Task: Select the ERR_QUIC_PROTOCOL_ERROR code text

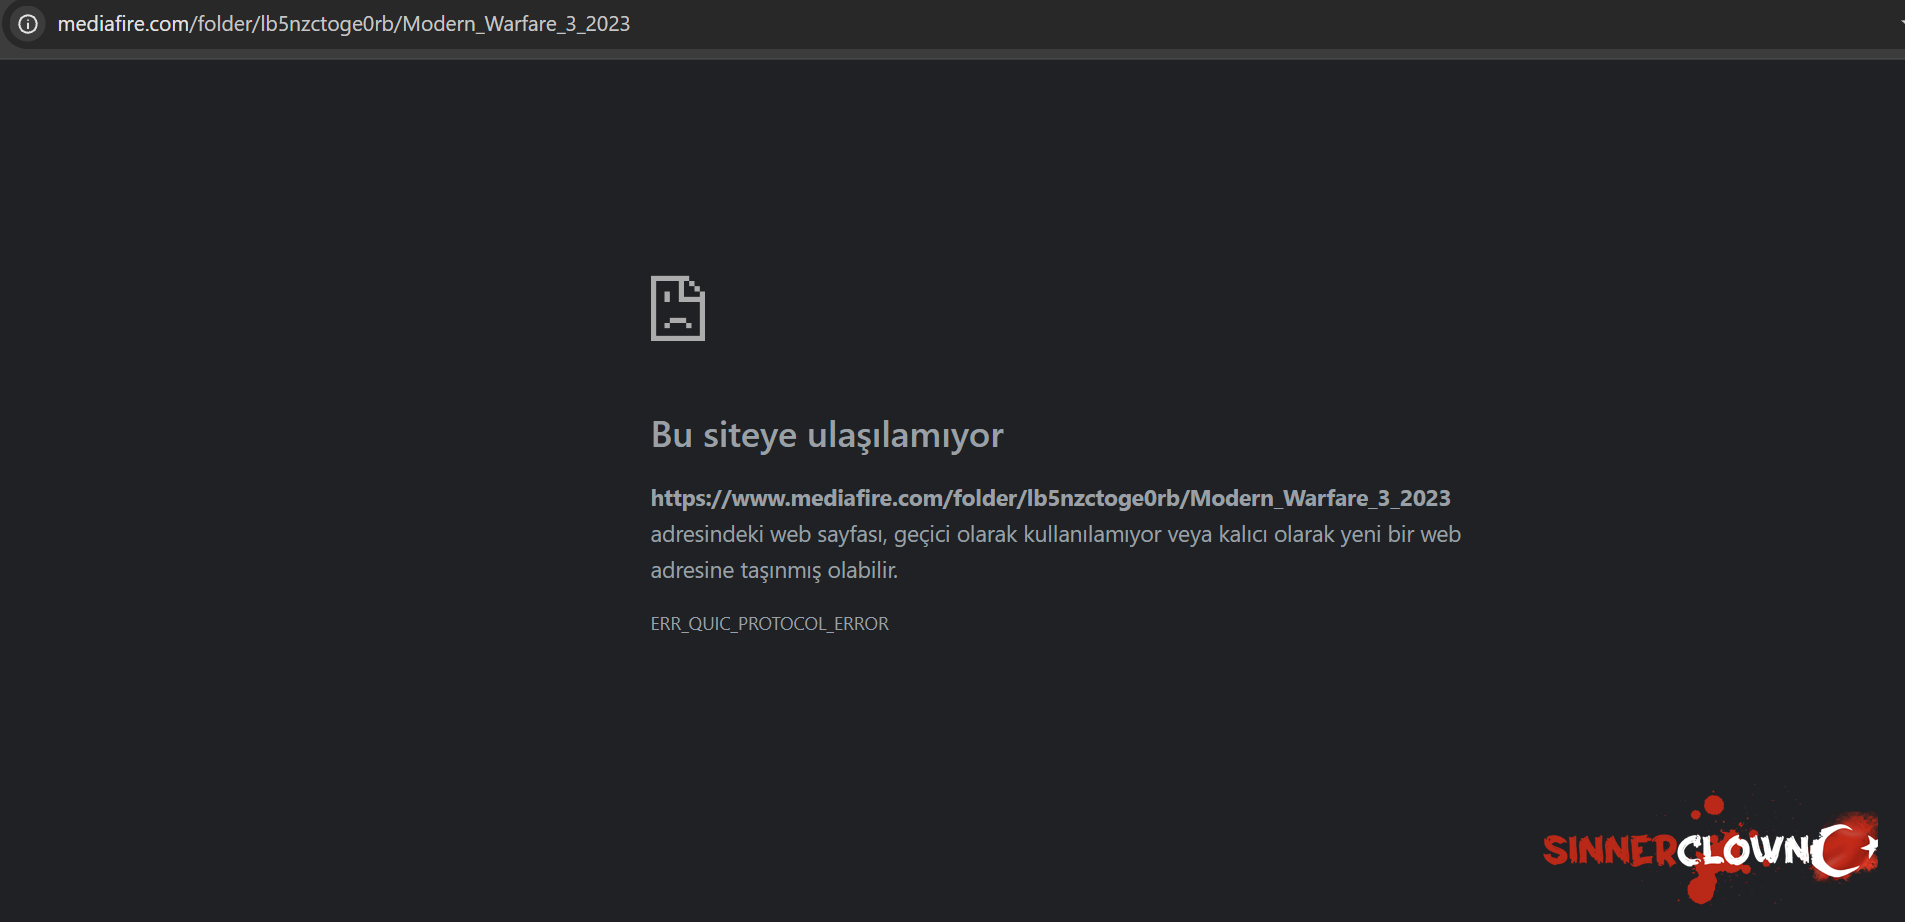Action: (x=769, y=624)
